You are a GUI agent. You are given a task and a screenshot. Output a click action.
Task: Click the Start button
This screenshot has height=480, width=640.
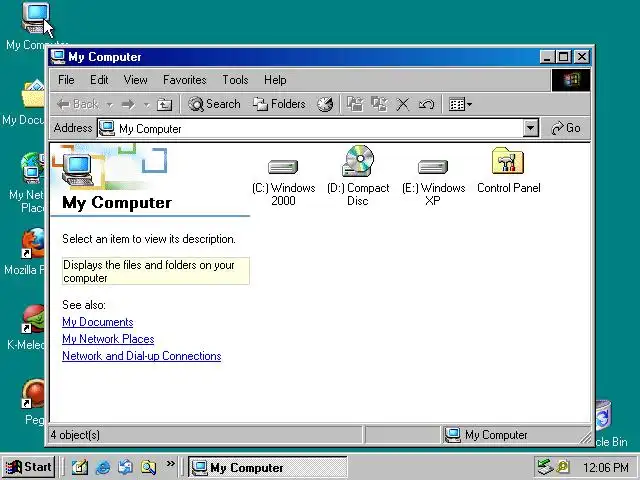[29, 467]
